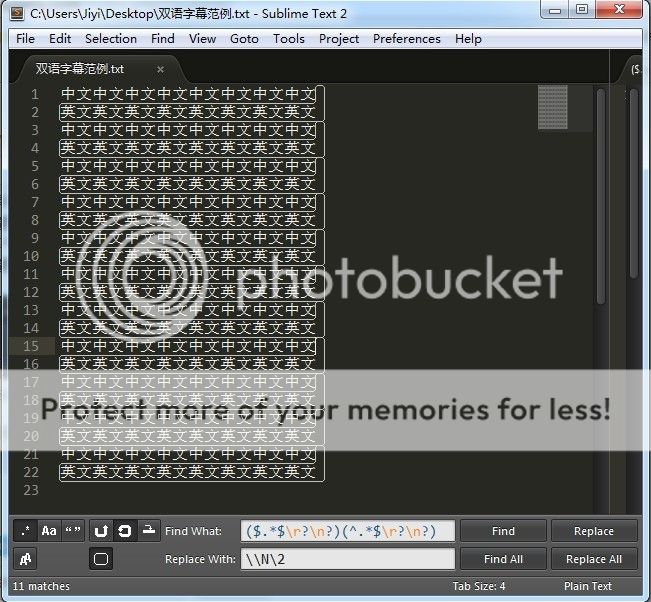Click the minimap preview thumbnail
This screenshot has height=602, width=651.
[552, 105]
